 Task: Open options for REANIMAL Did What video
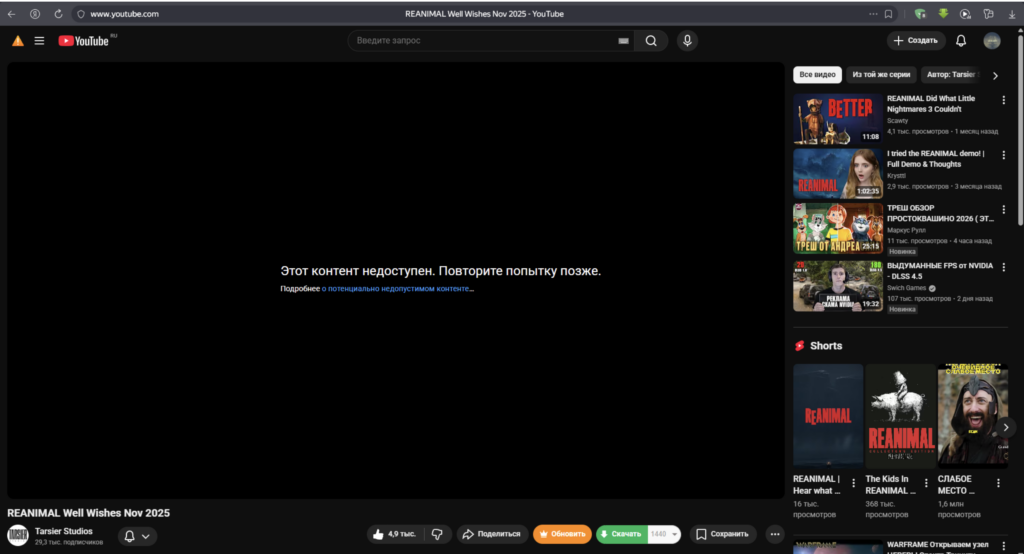(1004, 100)
